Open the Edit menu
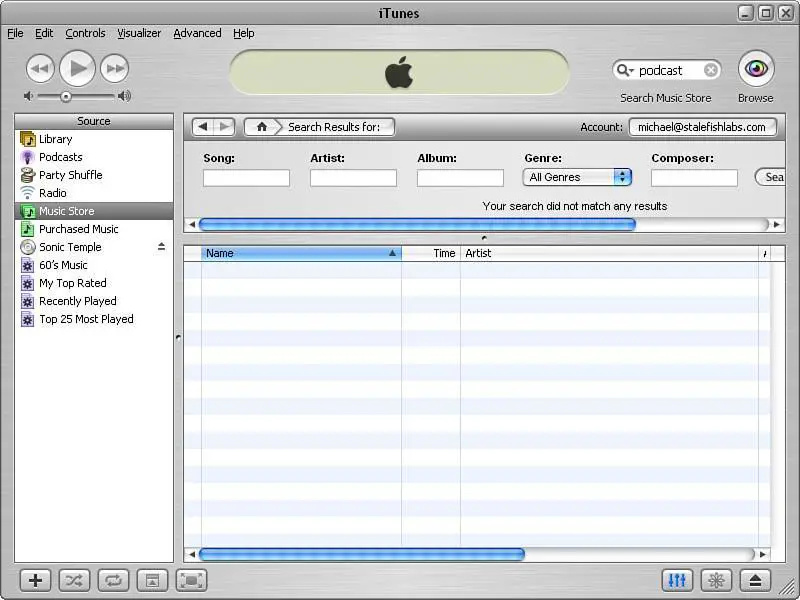The height and width of the screenshot is (600, 800). (x=44, y=33)
